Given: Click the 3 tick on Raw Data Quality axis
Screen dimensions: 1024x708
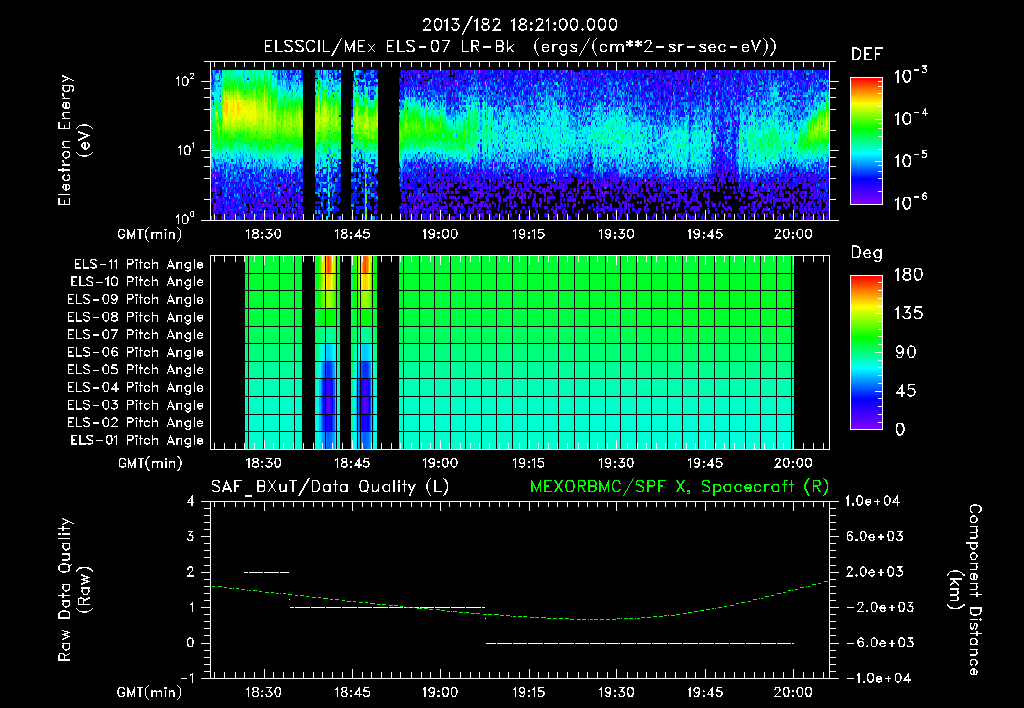Looking at the screenshot, I should point(190,537).
